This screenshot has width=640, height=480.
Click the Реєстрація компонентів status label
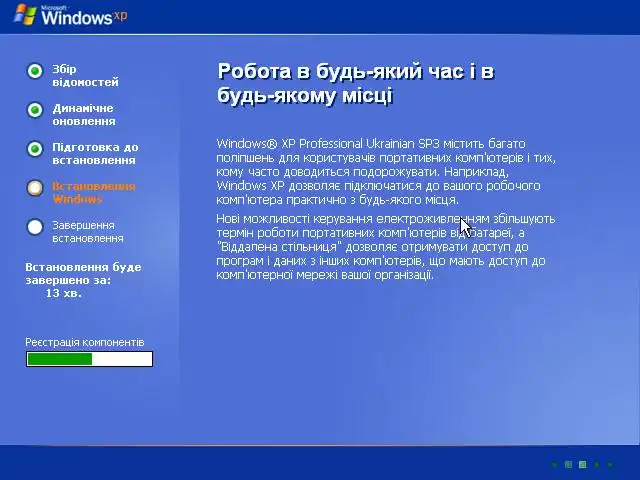click(x=85, y=342)
